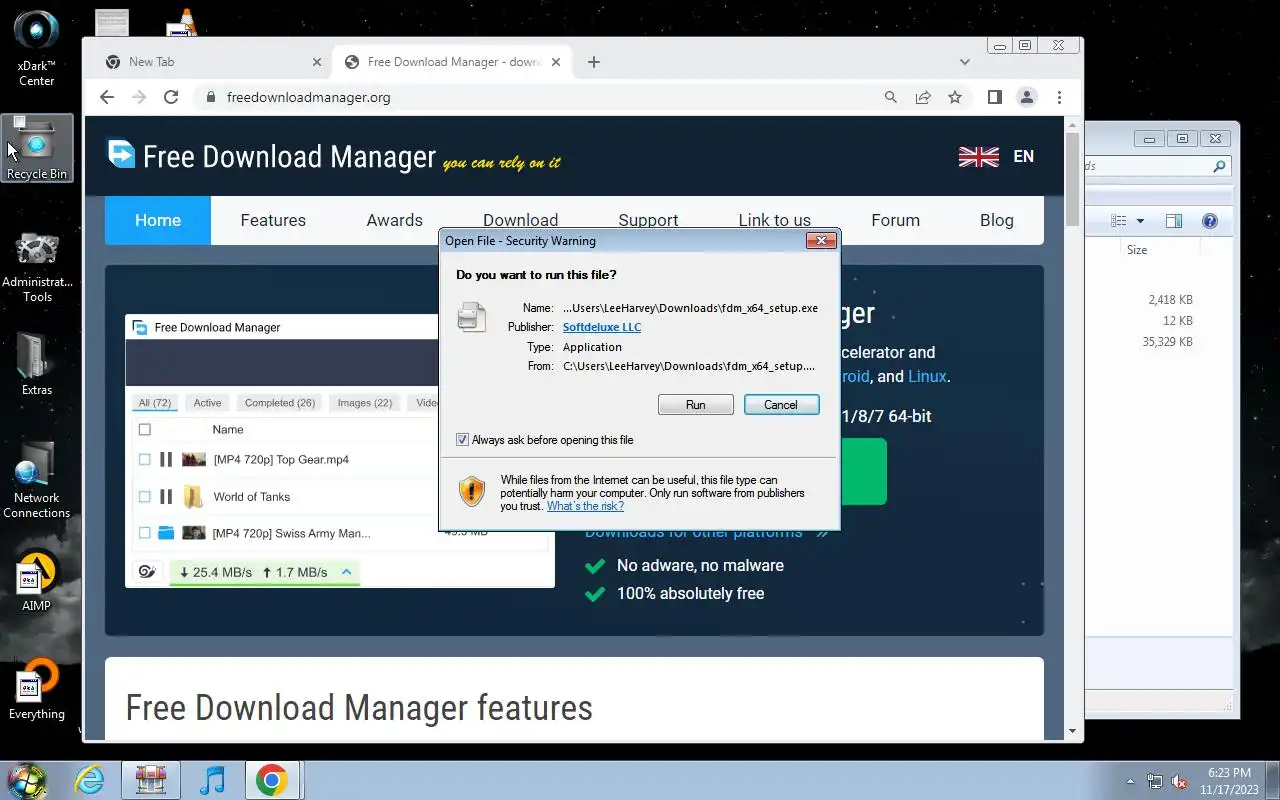Open the WinRAR taskbar icon
Image resolution: width=1280 pixels, height=800 pixels.
[x=151, y=780]
